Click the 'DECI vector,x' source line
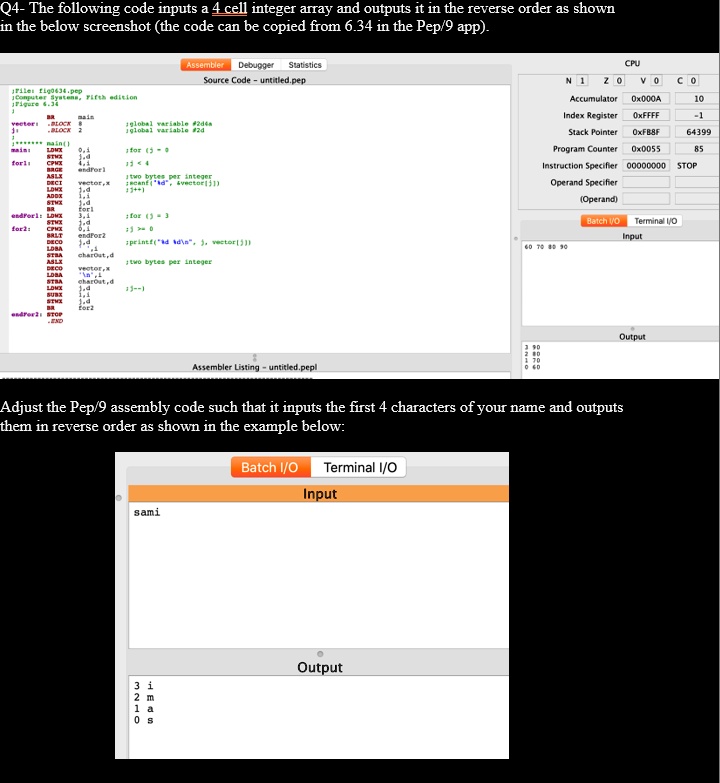The image size is (720, 783). (x=78, y=183)
